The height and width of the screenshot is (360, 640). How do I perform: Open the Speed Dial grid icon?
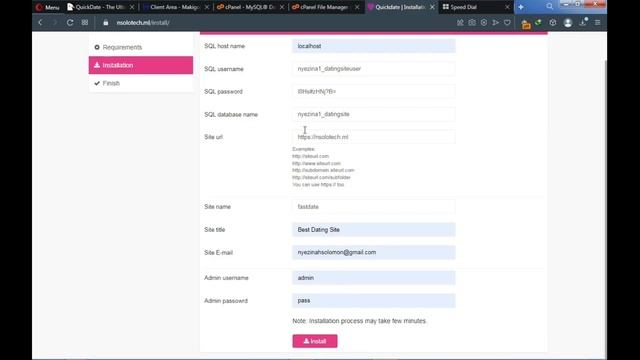[x=85, y=22]
